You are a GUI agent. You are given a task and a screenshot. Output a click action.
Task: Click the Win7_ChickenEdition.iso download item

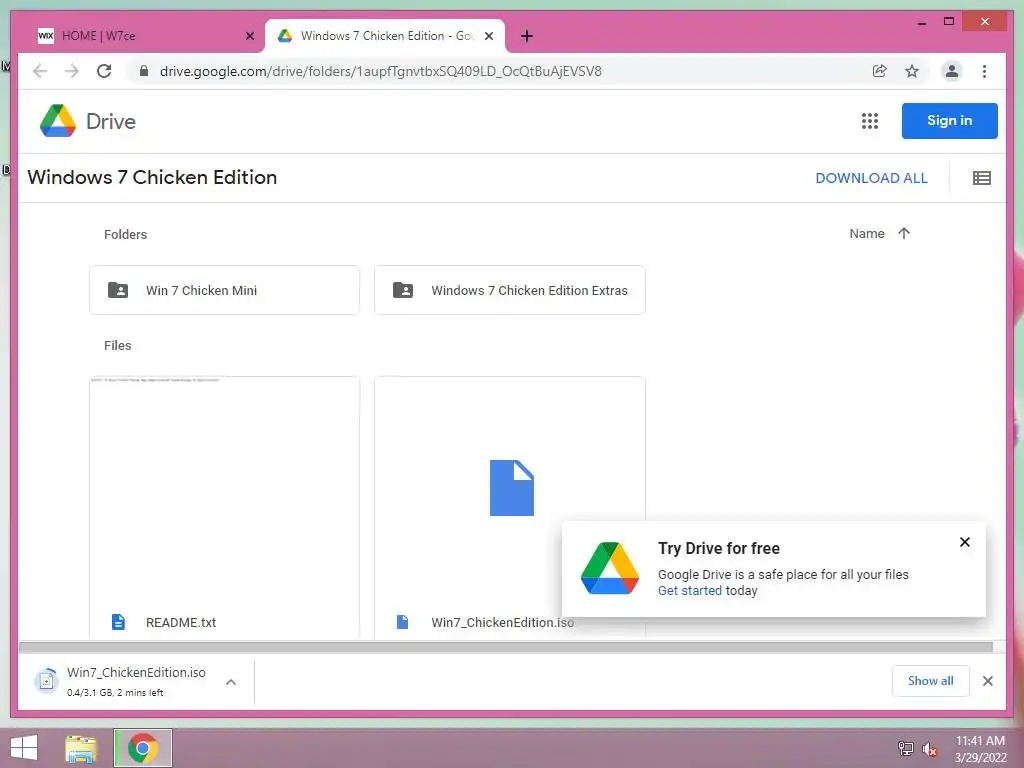tap(136, 681)
